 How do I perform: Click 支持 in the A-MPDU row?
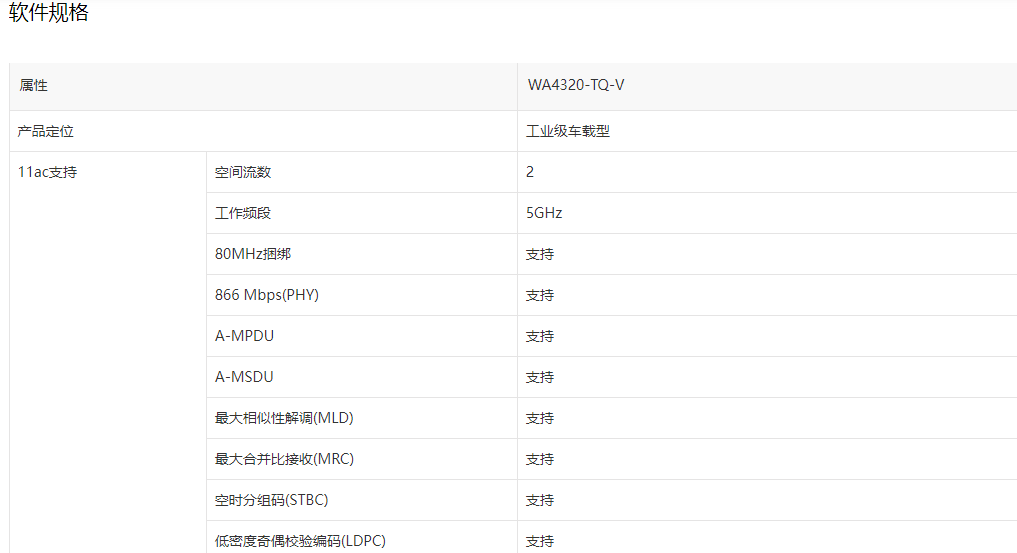tap(540, 336)
